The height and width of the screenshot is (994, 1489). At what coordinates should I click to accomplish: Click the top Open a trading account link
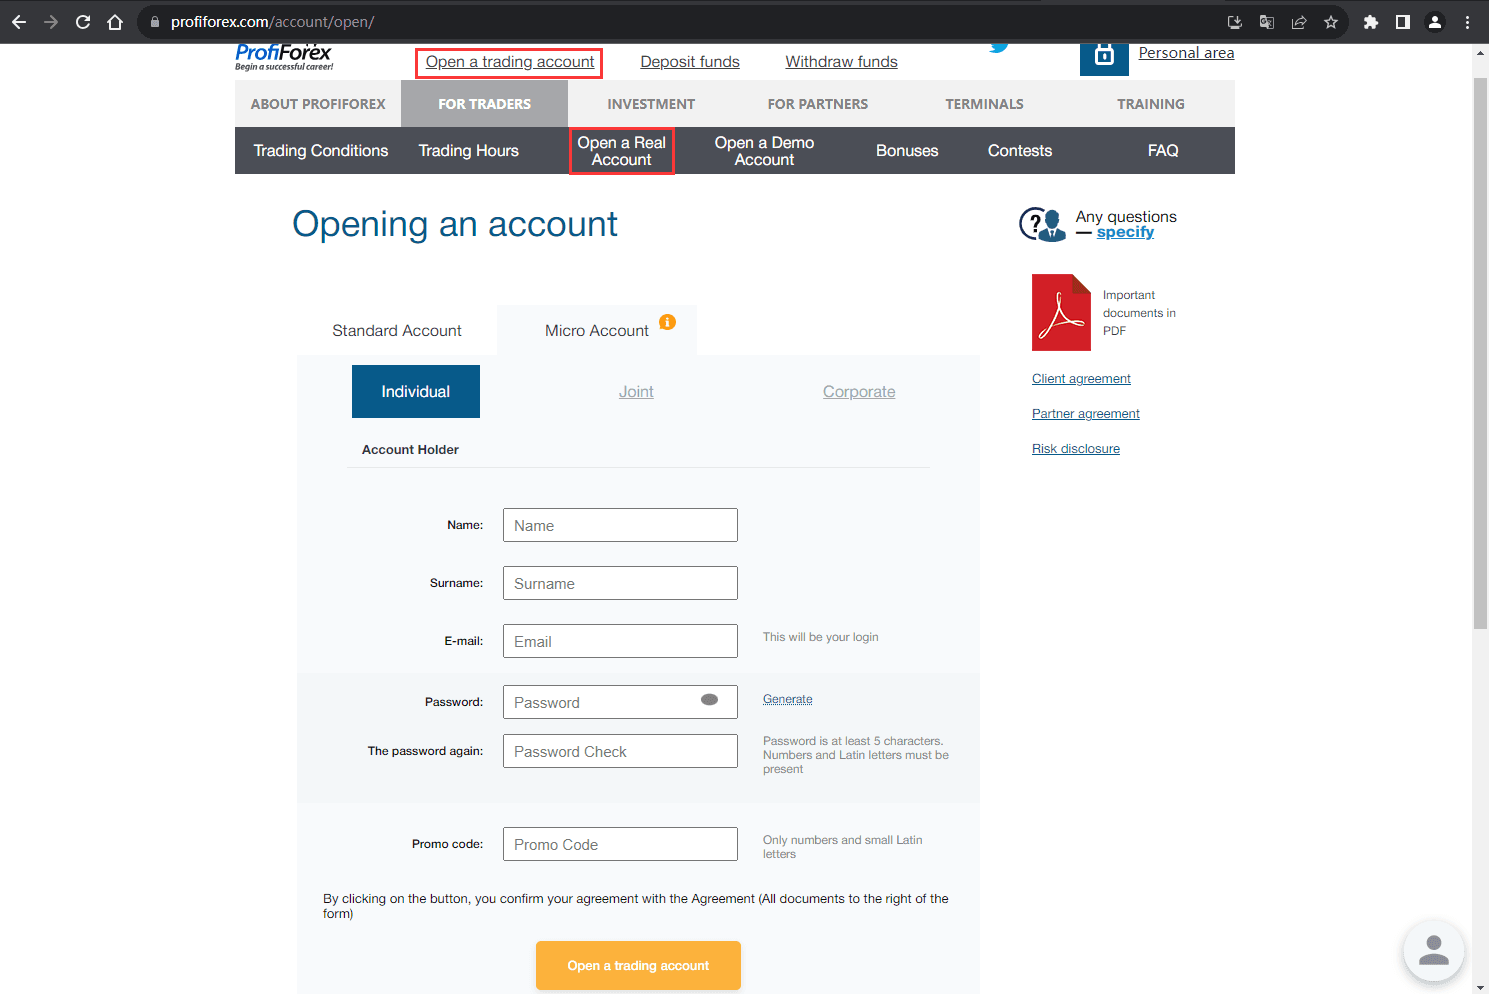point(510,62)
